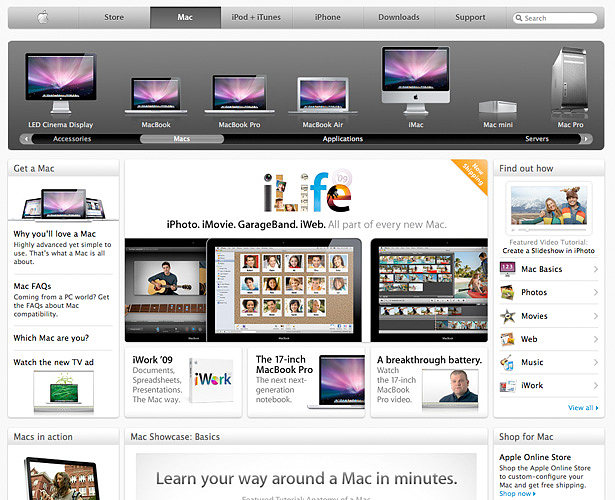This screenshot has width=615, height=500.
Task: Expand the iWork row chevron
Action: pyautogui.click(x=595, y=386)
